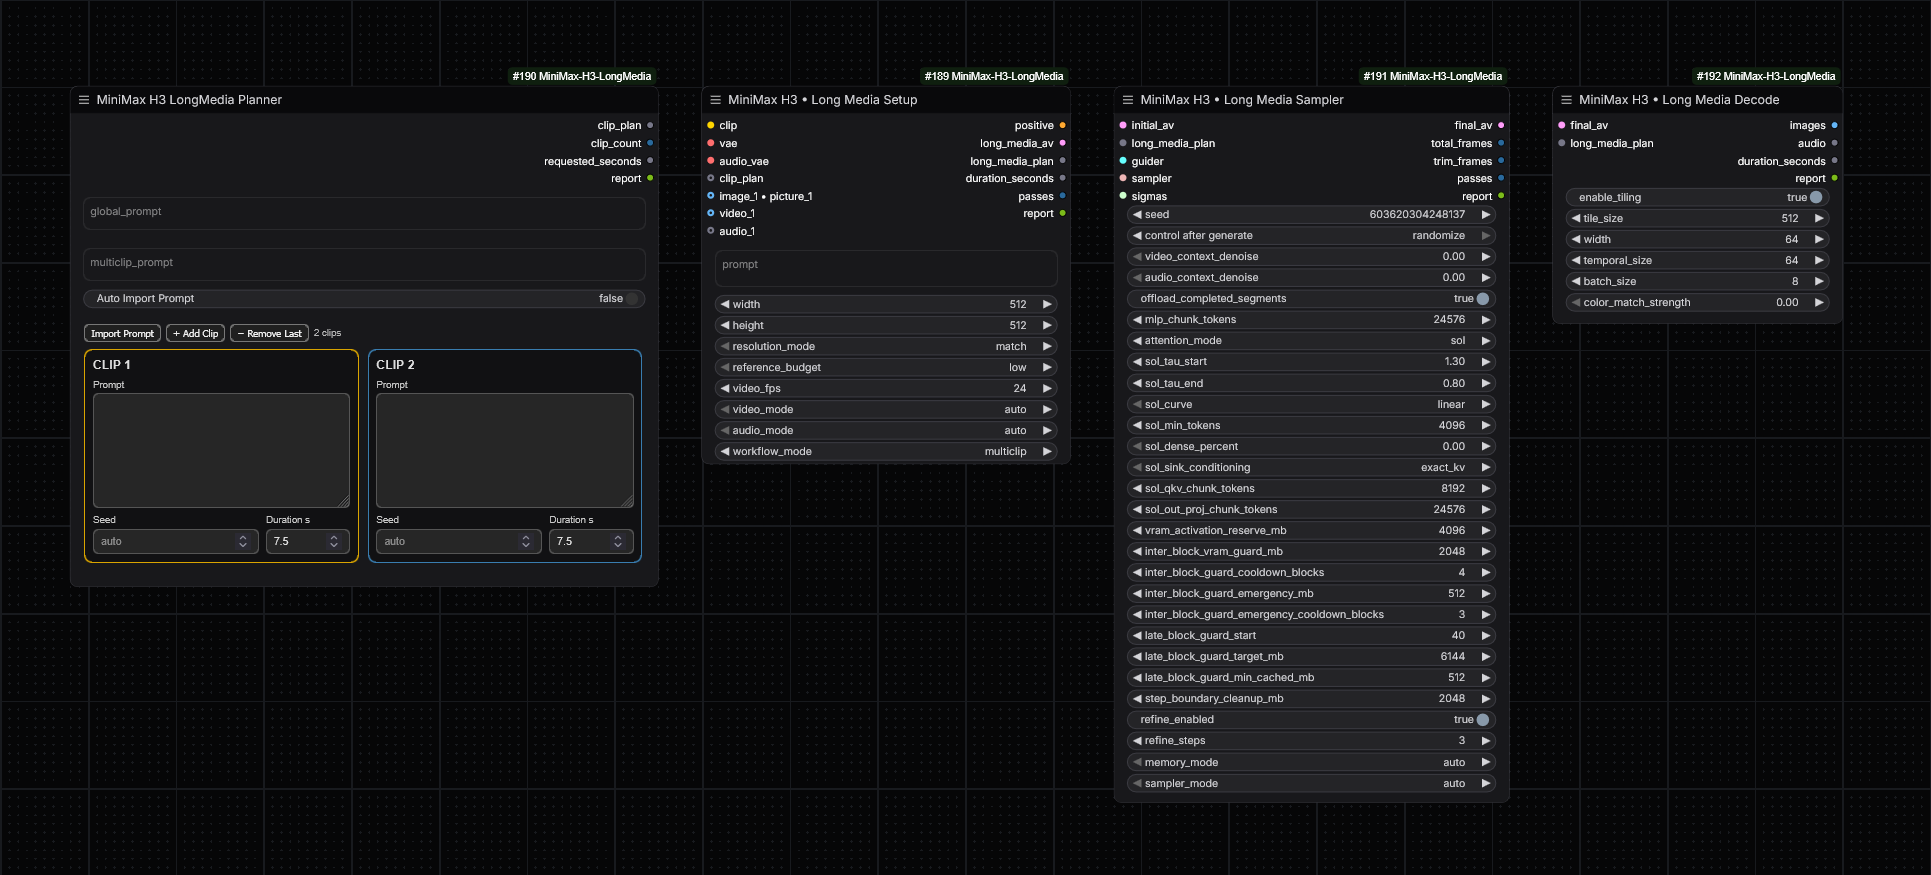Click the images output port on Decode

click(x=1834, y=126)
